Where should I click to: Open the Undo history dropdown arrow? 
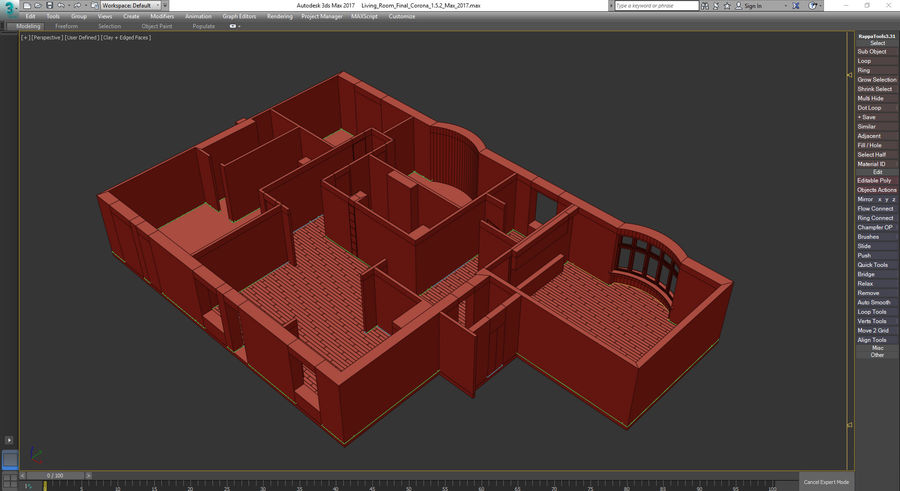point(67,6)
